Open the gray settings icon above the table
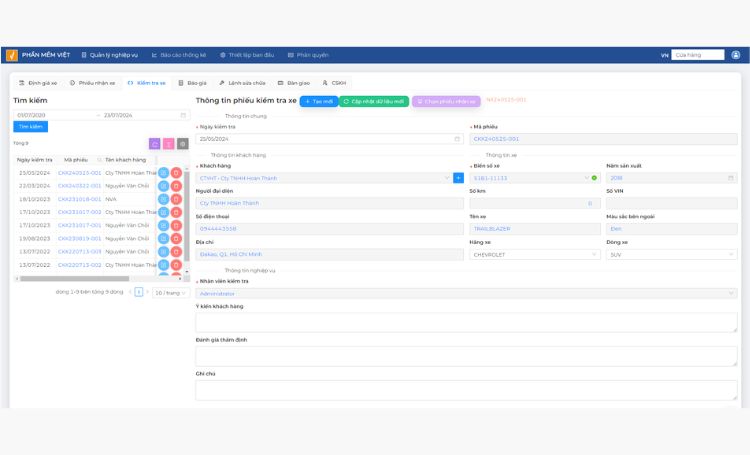This screenshot has height=455, width=750. coord(182,144)
